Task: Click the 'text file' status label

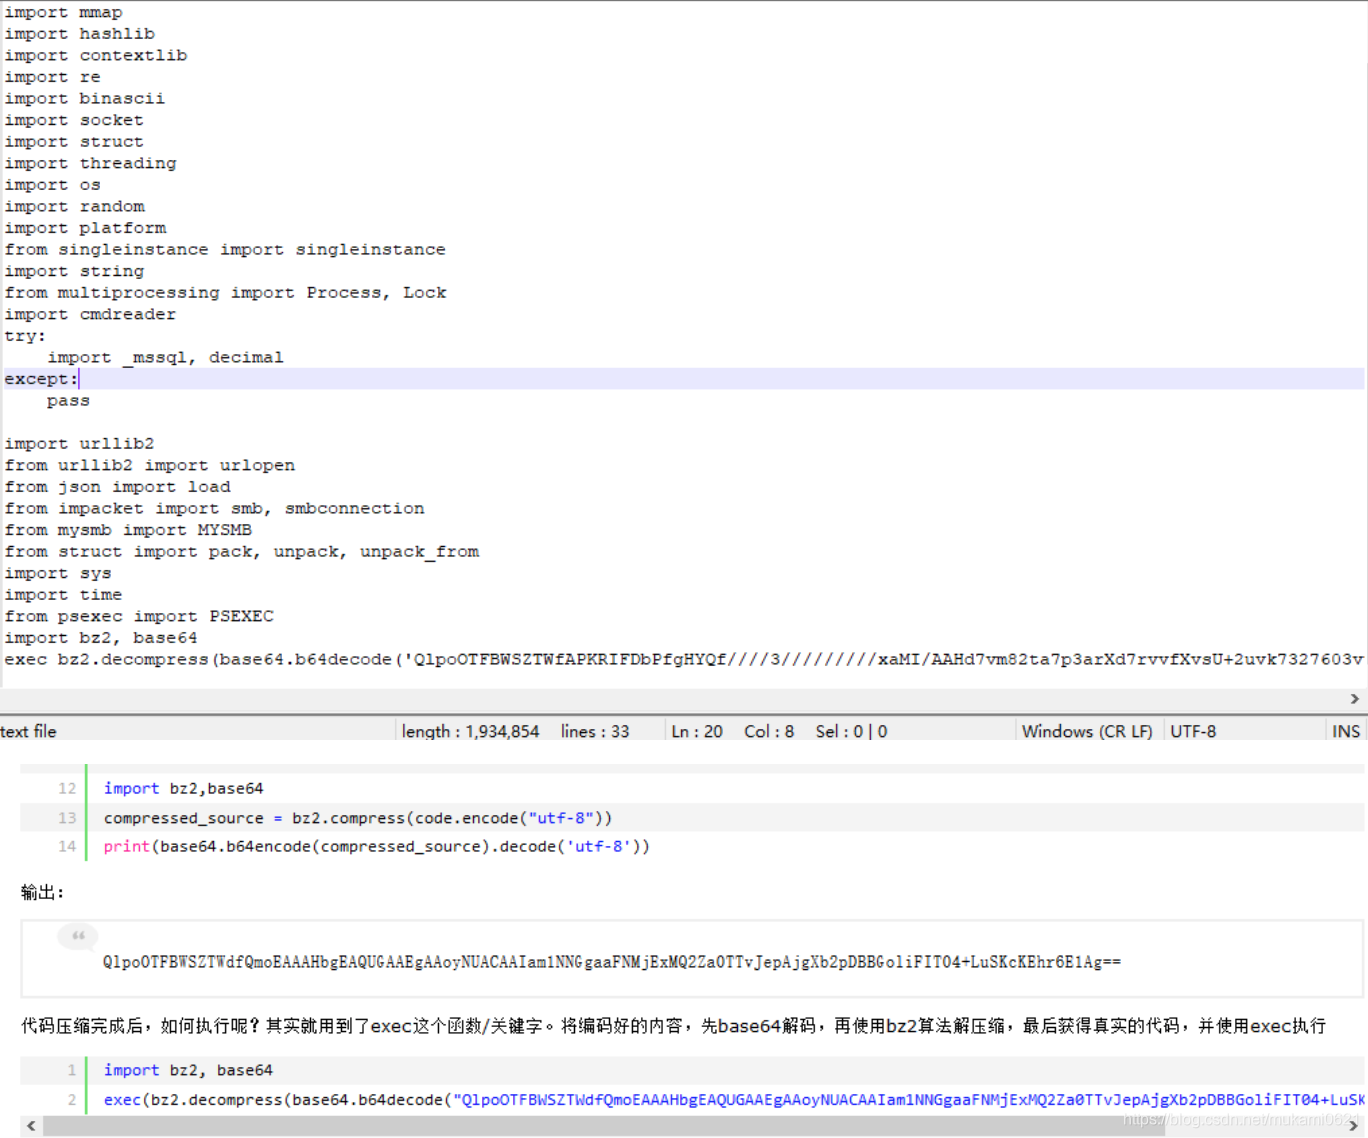Action: (x=29, y=731)
